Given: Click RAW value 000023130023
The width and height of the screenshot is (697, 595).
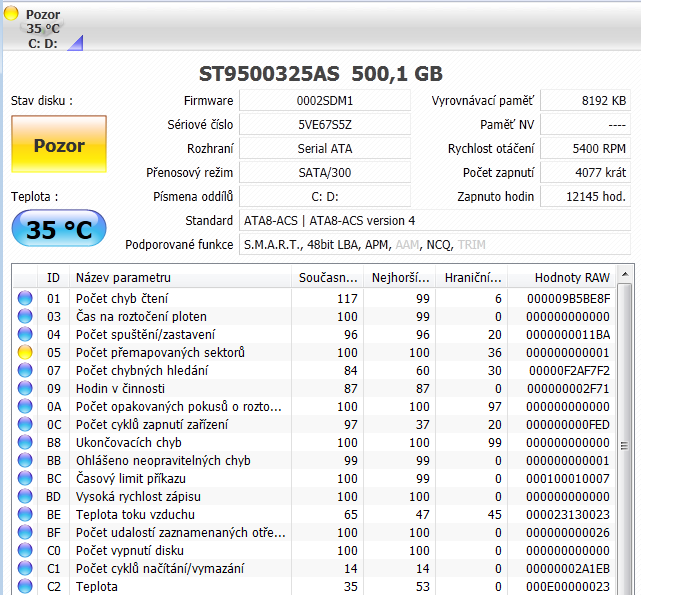Looking at the screenshot, I should 568,515.
